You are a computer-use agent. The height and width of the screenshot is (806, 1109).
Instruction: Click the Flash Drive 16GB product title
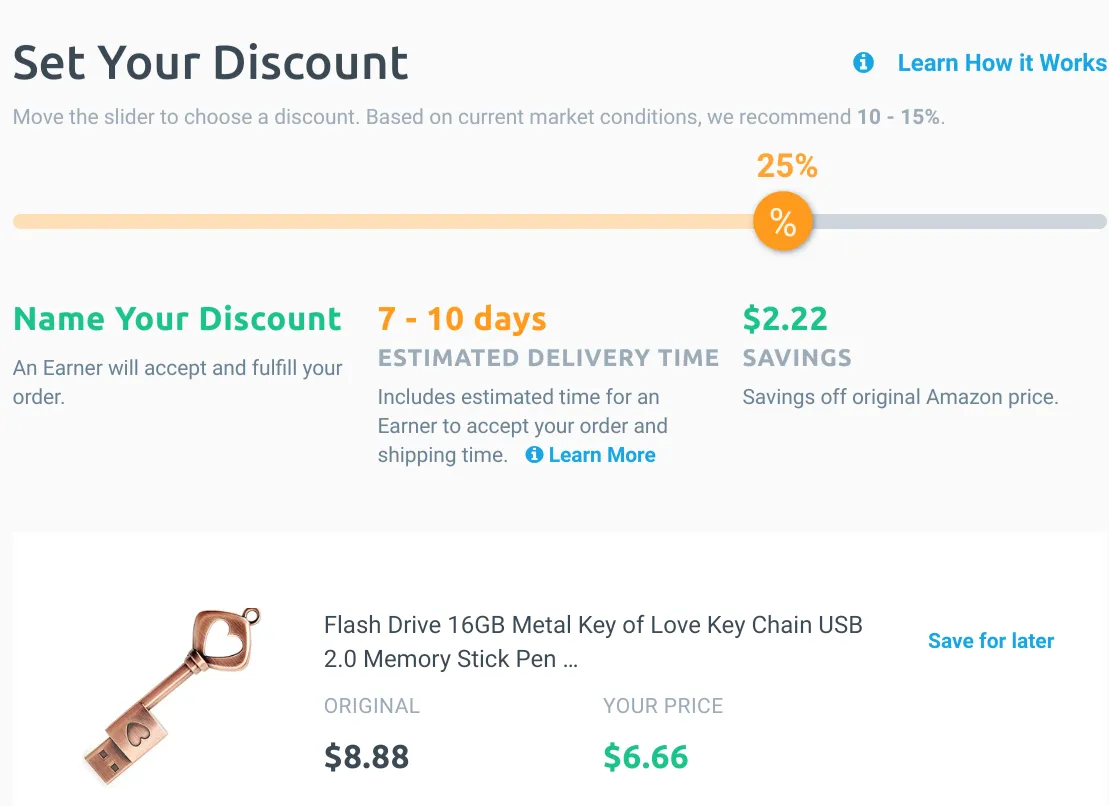[593, 641]
